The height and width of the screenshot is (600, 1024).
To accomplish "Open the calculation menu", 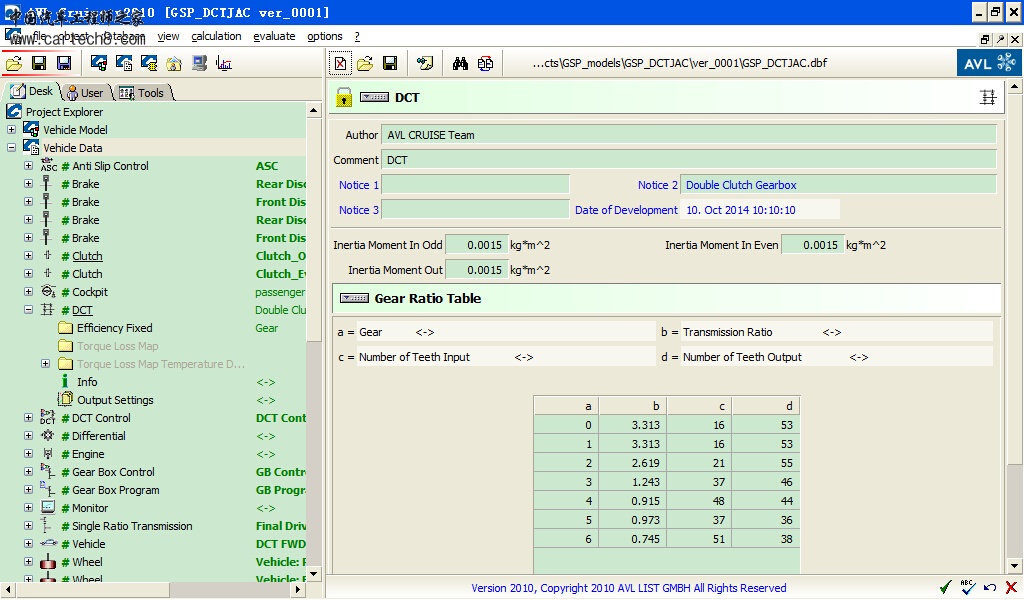I will coord(216,37).
